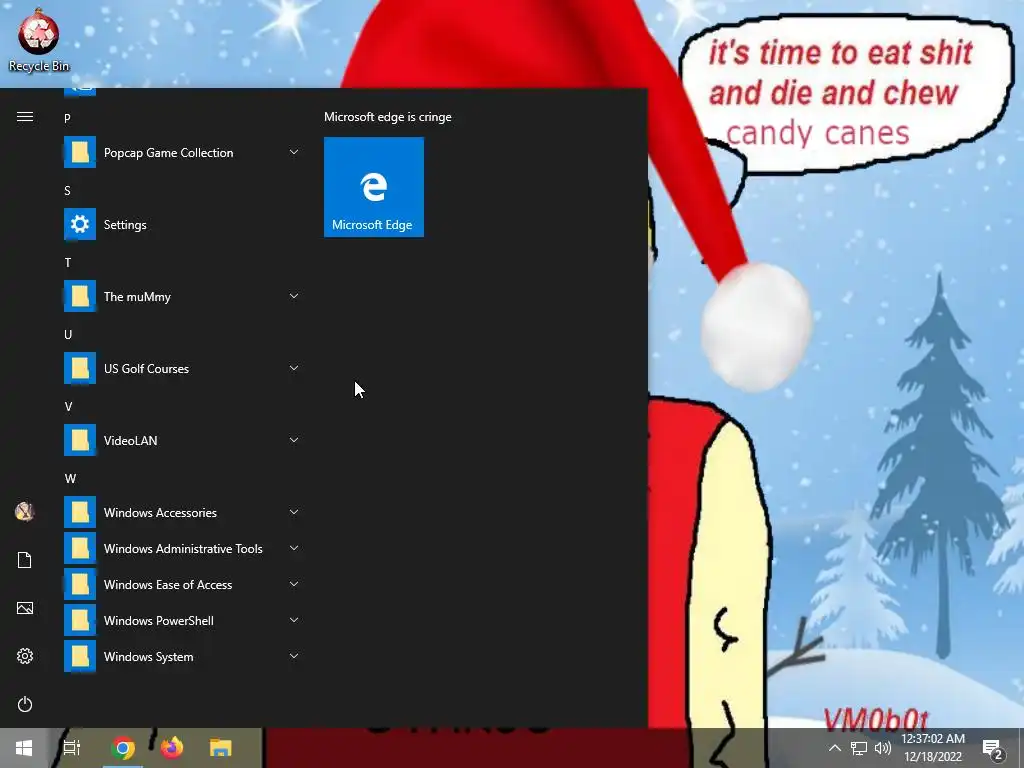Expand Windows Accessories chevron

[294, 512]
